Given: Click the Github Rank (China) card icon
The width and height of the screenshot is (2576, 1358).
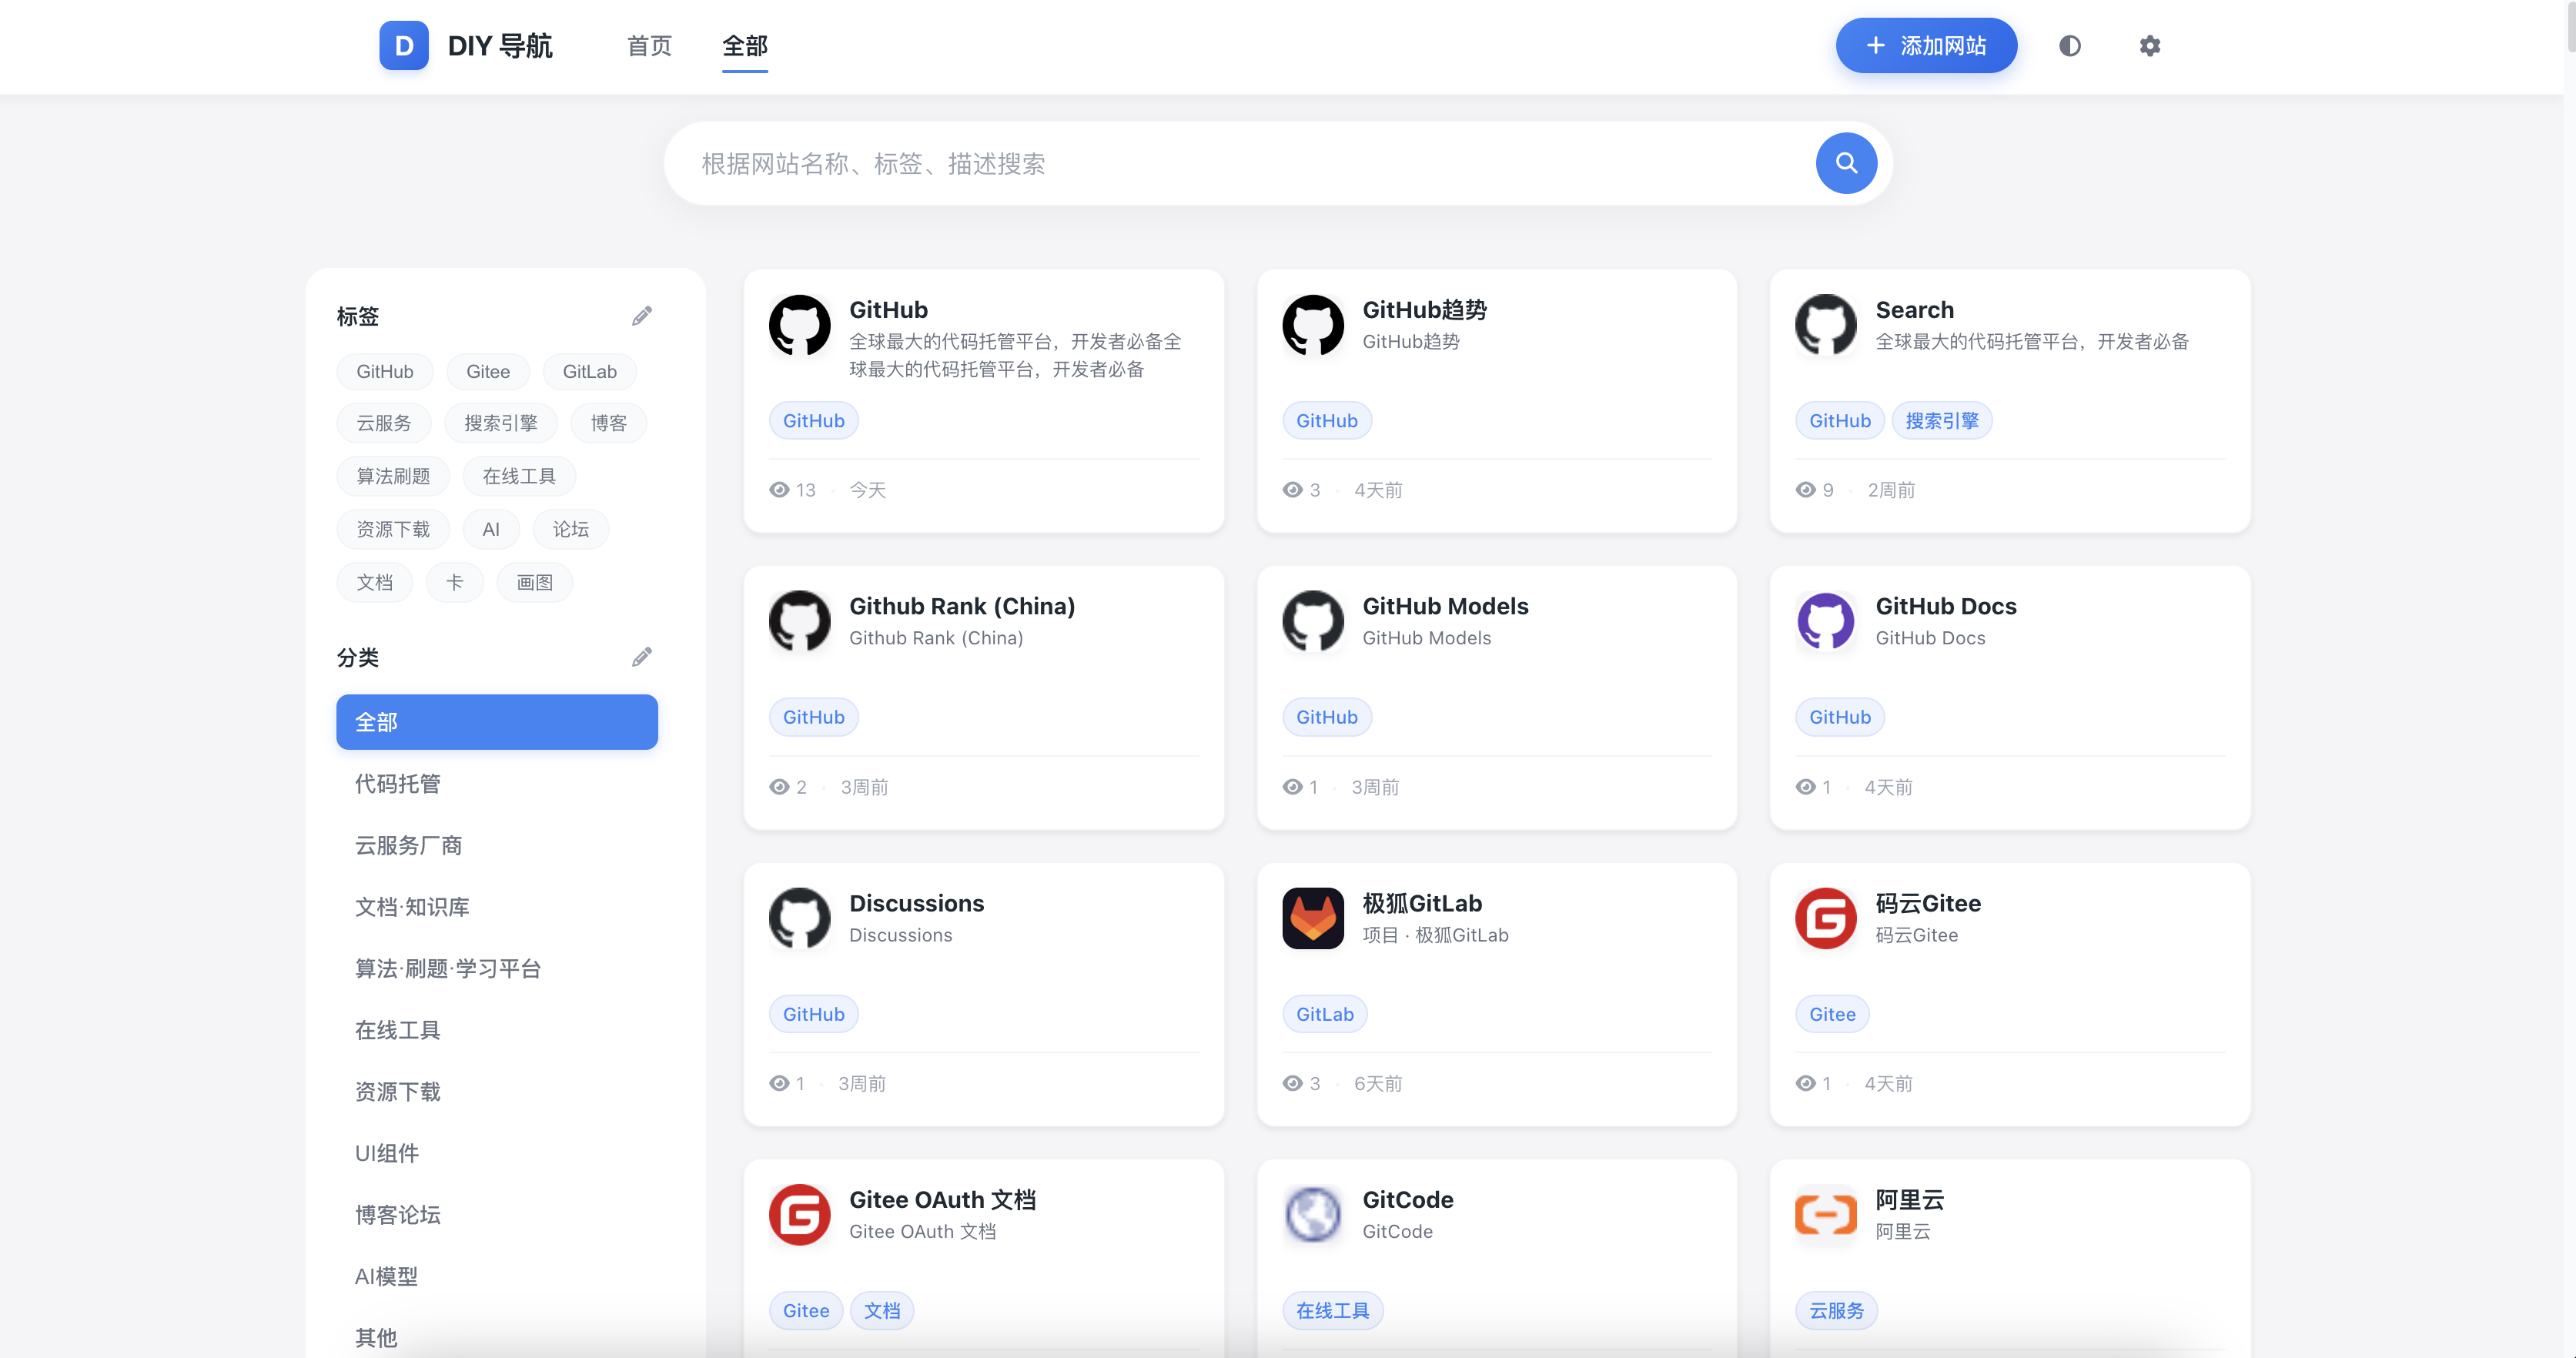Looking at the screenshot, I should [x=799, y=621].
